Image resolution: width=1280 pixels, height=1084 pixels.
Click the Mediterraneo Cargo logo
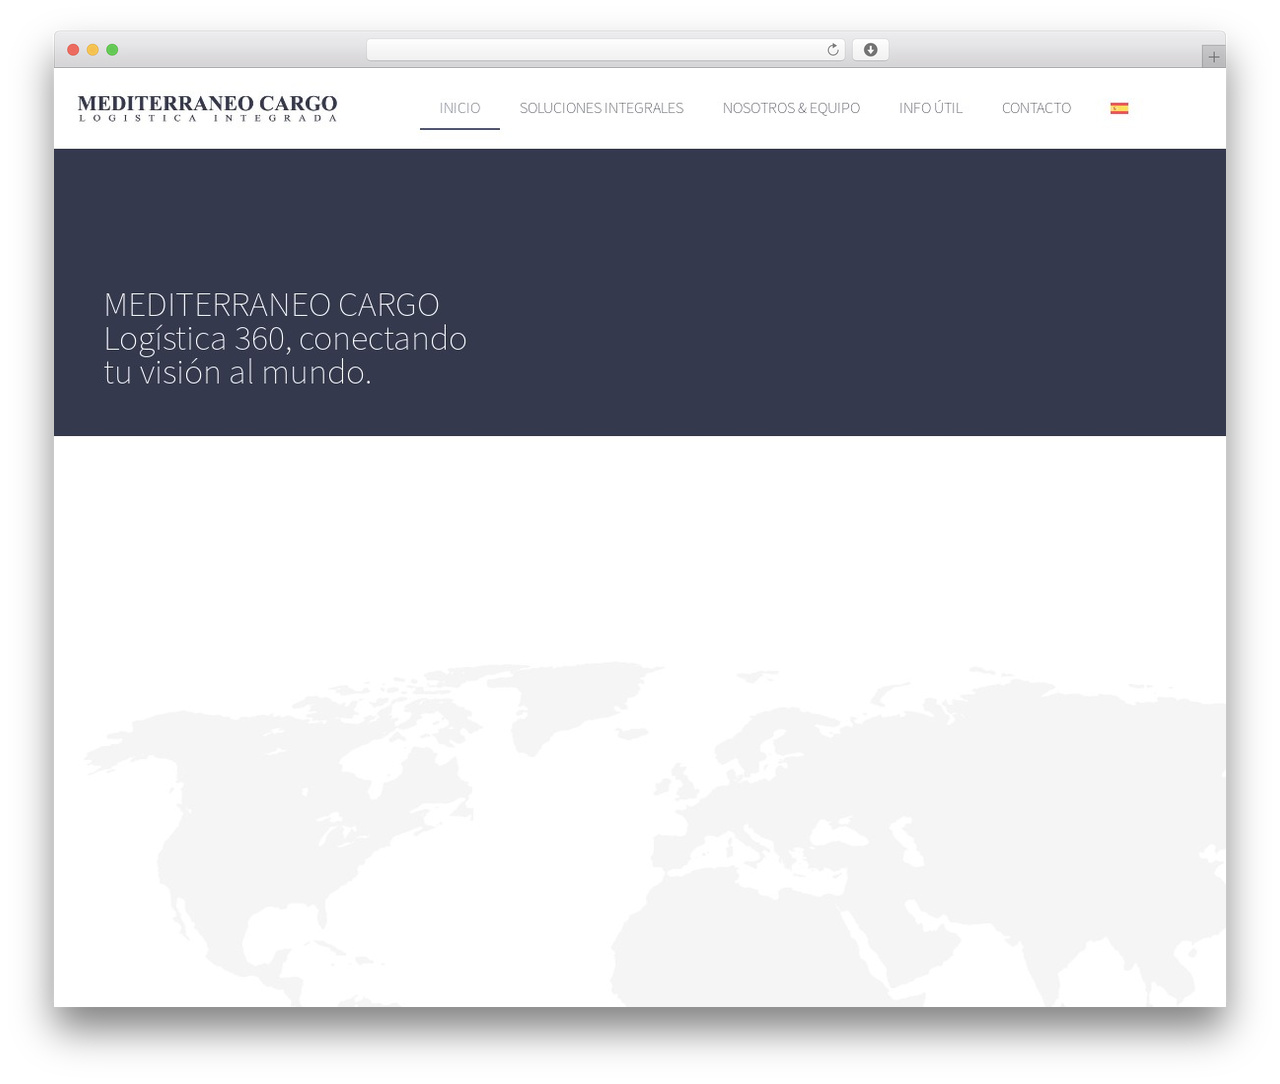point(208,108)
